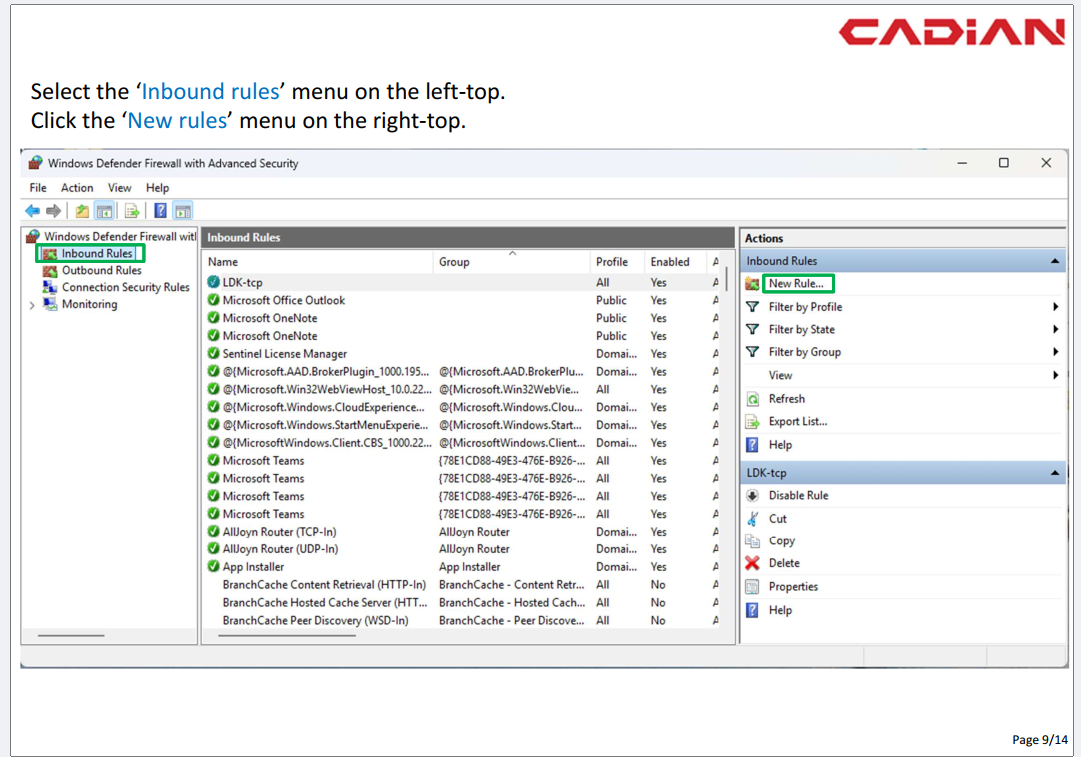Delete the LDK-tcp rule via red X
1081x757 pixels.
753,563
